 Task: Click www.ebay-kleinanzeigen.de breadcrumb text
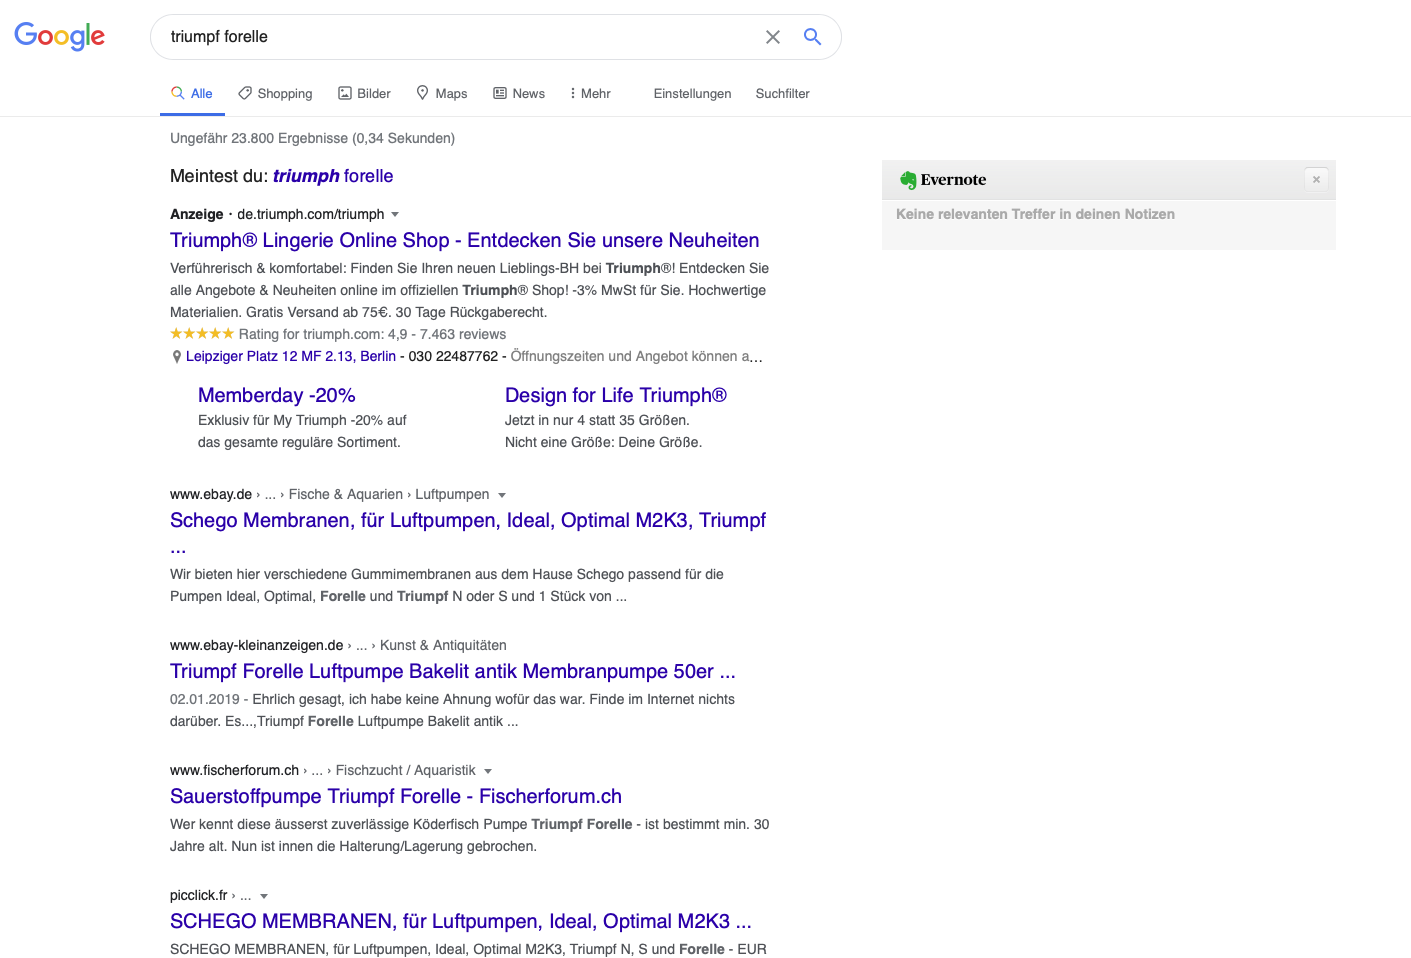pyautogui.click(x=256, y=645)
